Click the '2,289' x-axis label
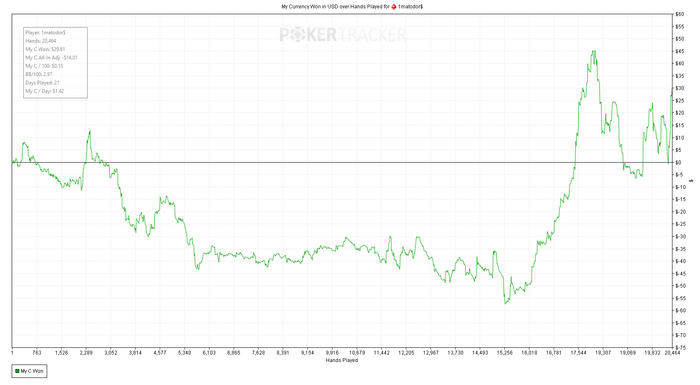700x385 pixels. coord(86,353)
